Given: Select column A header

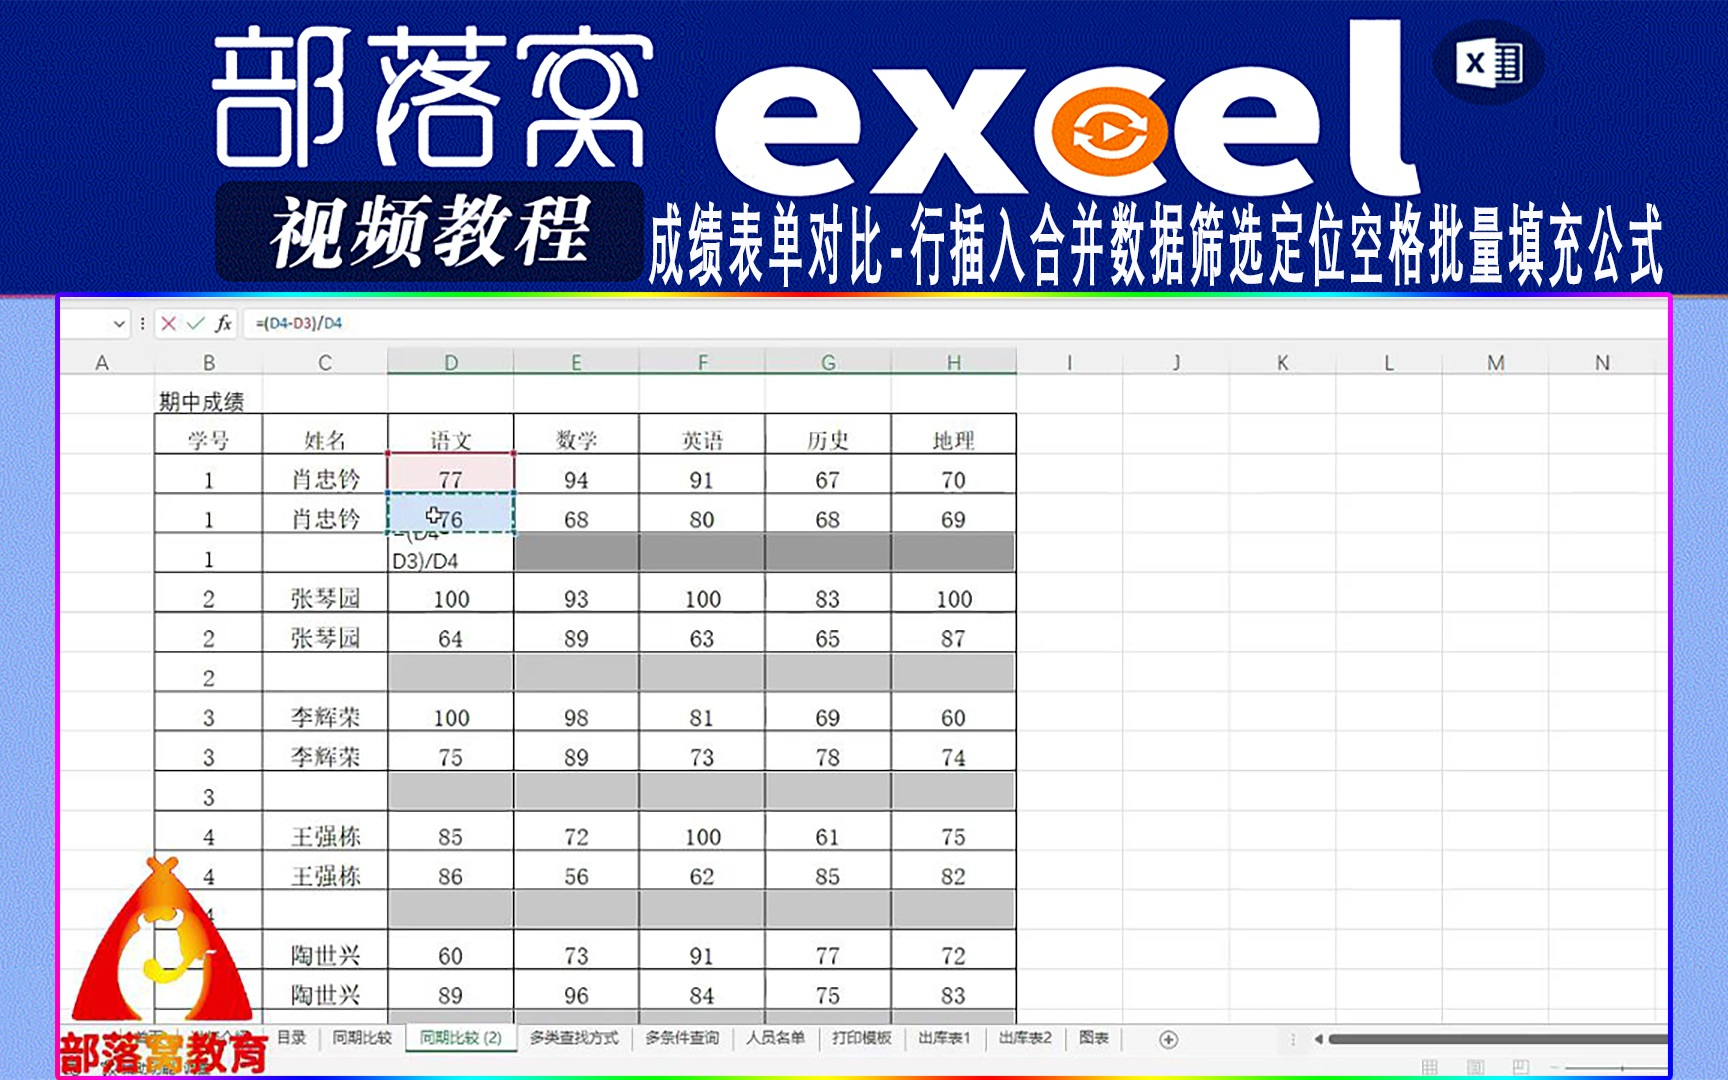Looking at the screenshot, I should (102, 362).
